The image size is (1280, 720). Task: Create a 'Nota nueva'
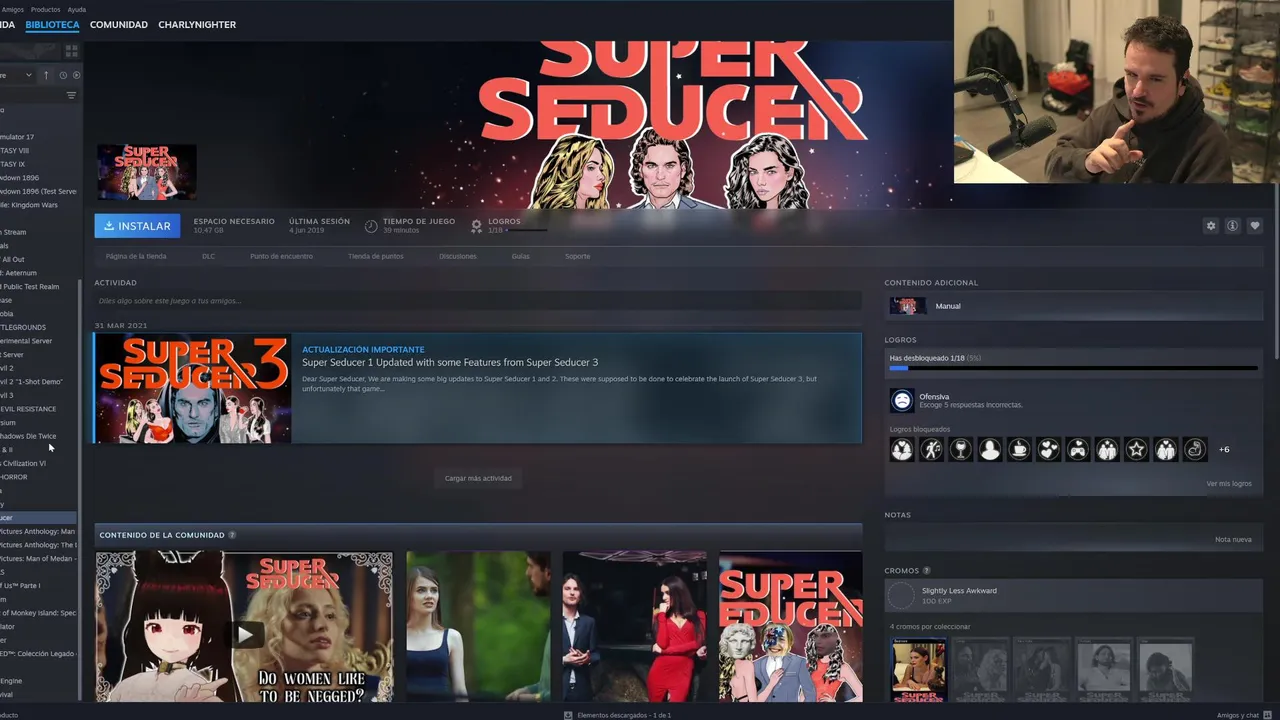pyautogui.click(x=1233, y=539)
